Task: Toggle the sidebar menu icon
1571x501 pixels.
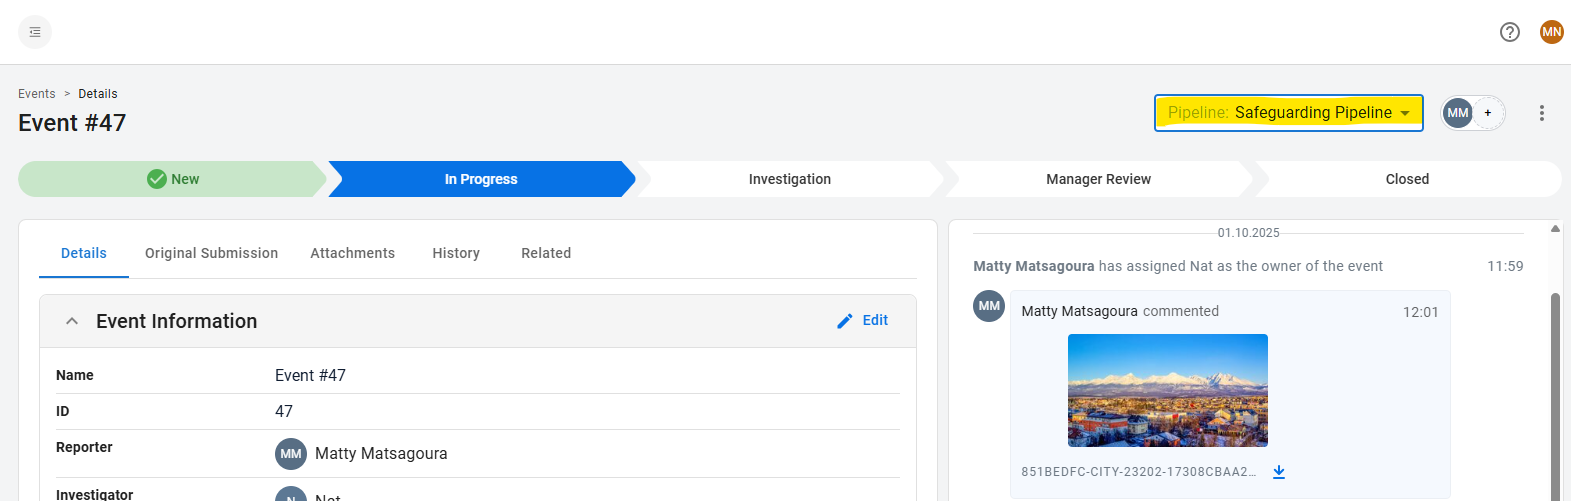Action: pos(35,32)
